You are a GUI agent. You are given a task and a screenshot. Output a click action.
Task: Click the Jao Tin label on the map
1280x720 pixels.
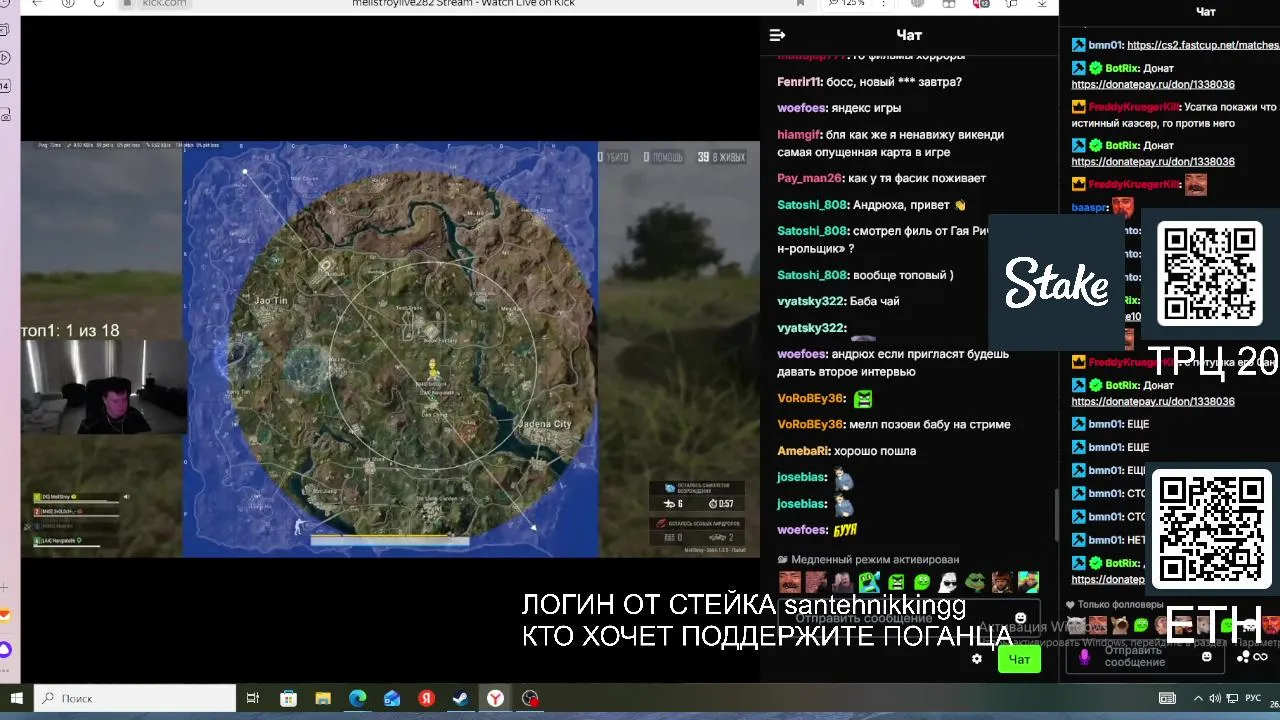(x=270, y=300)
